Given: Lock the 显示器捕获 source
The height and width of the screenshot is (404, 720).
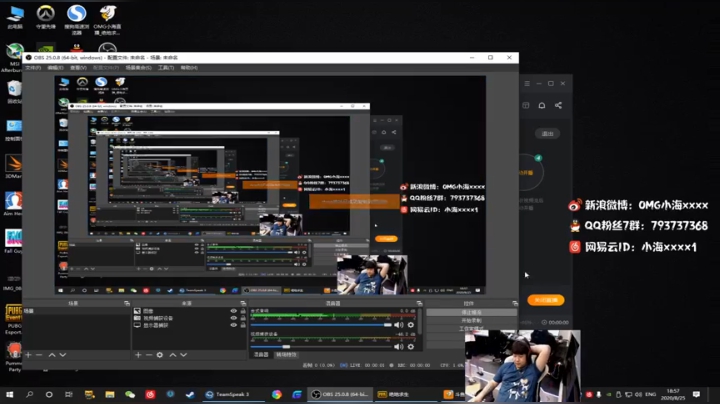Looking at the screenshot, I should tap(243, 325).
